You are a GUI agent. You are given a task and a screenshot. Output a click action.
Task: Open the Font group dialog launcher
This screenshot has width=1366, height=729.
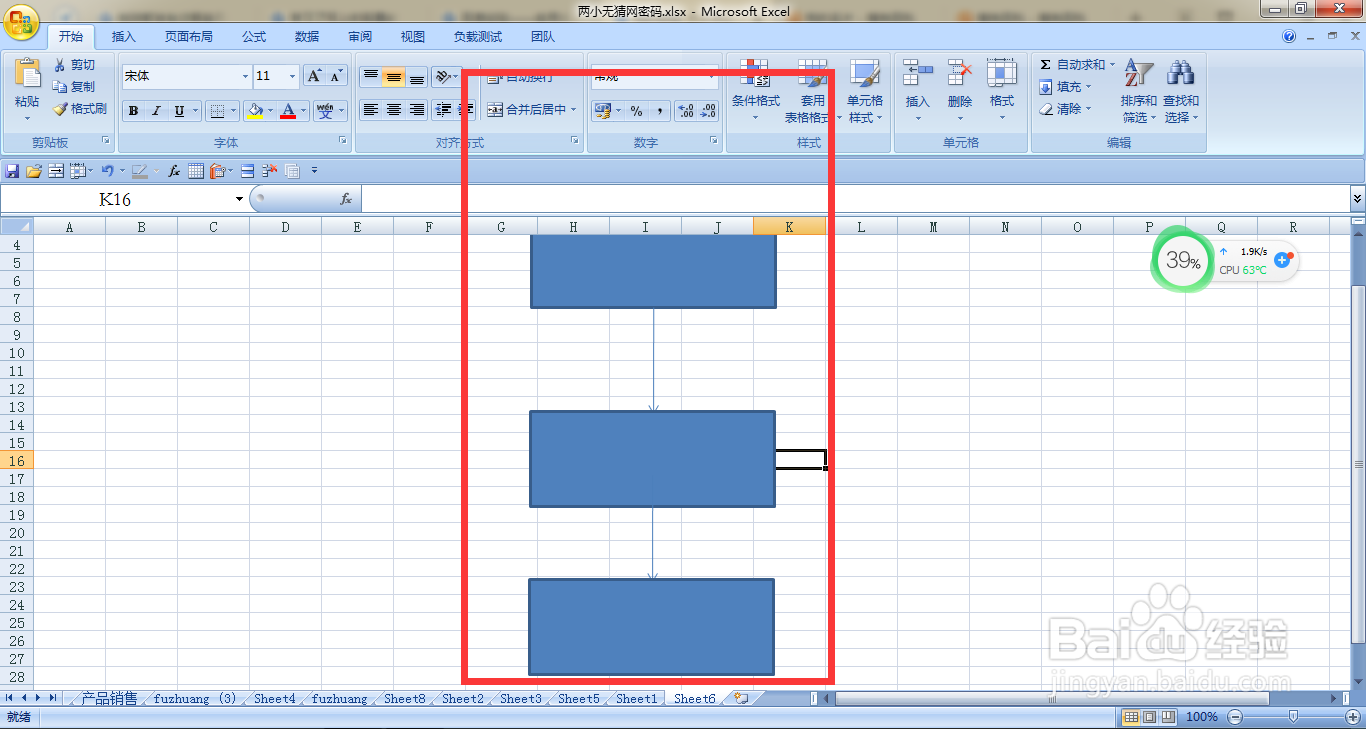click(x=343, y=141)
